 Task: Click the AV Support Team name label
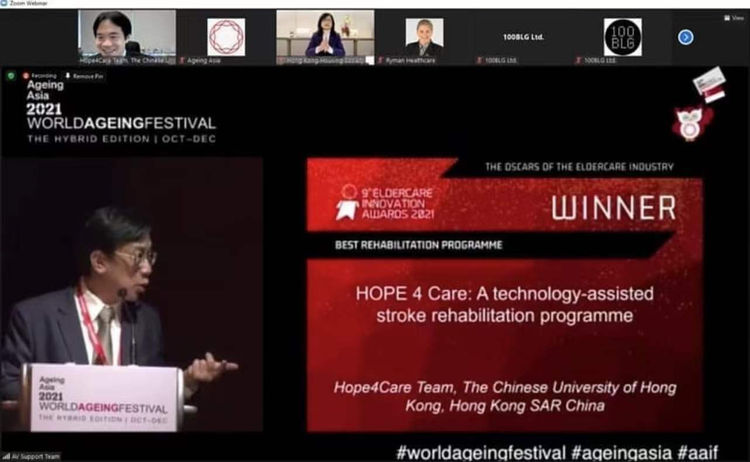pyautogui.click(x=35, y=457)
